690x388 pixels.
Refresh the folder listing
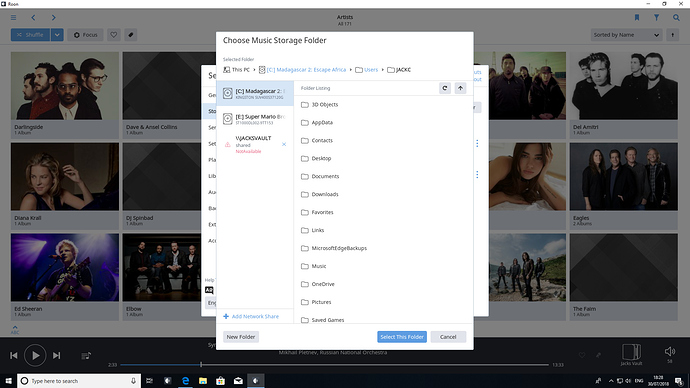point(445,88)
